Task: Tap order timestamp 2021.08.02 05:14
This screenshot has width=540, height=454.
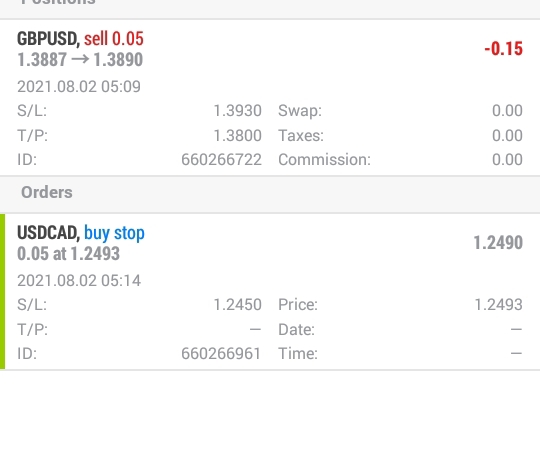Action: point(79,280)
